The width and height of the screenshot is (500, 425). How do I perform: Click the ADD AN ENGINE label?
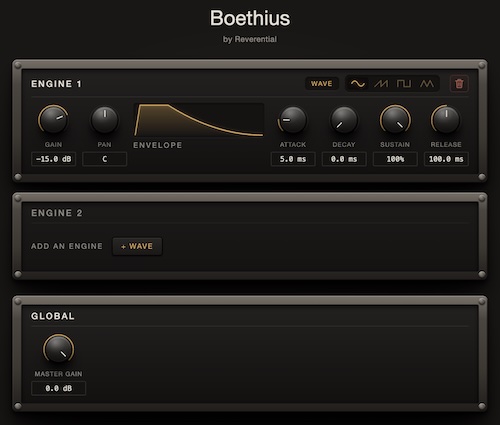click(x=67, y=246)
